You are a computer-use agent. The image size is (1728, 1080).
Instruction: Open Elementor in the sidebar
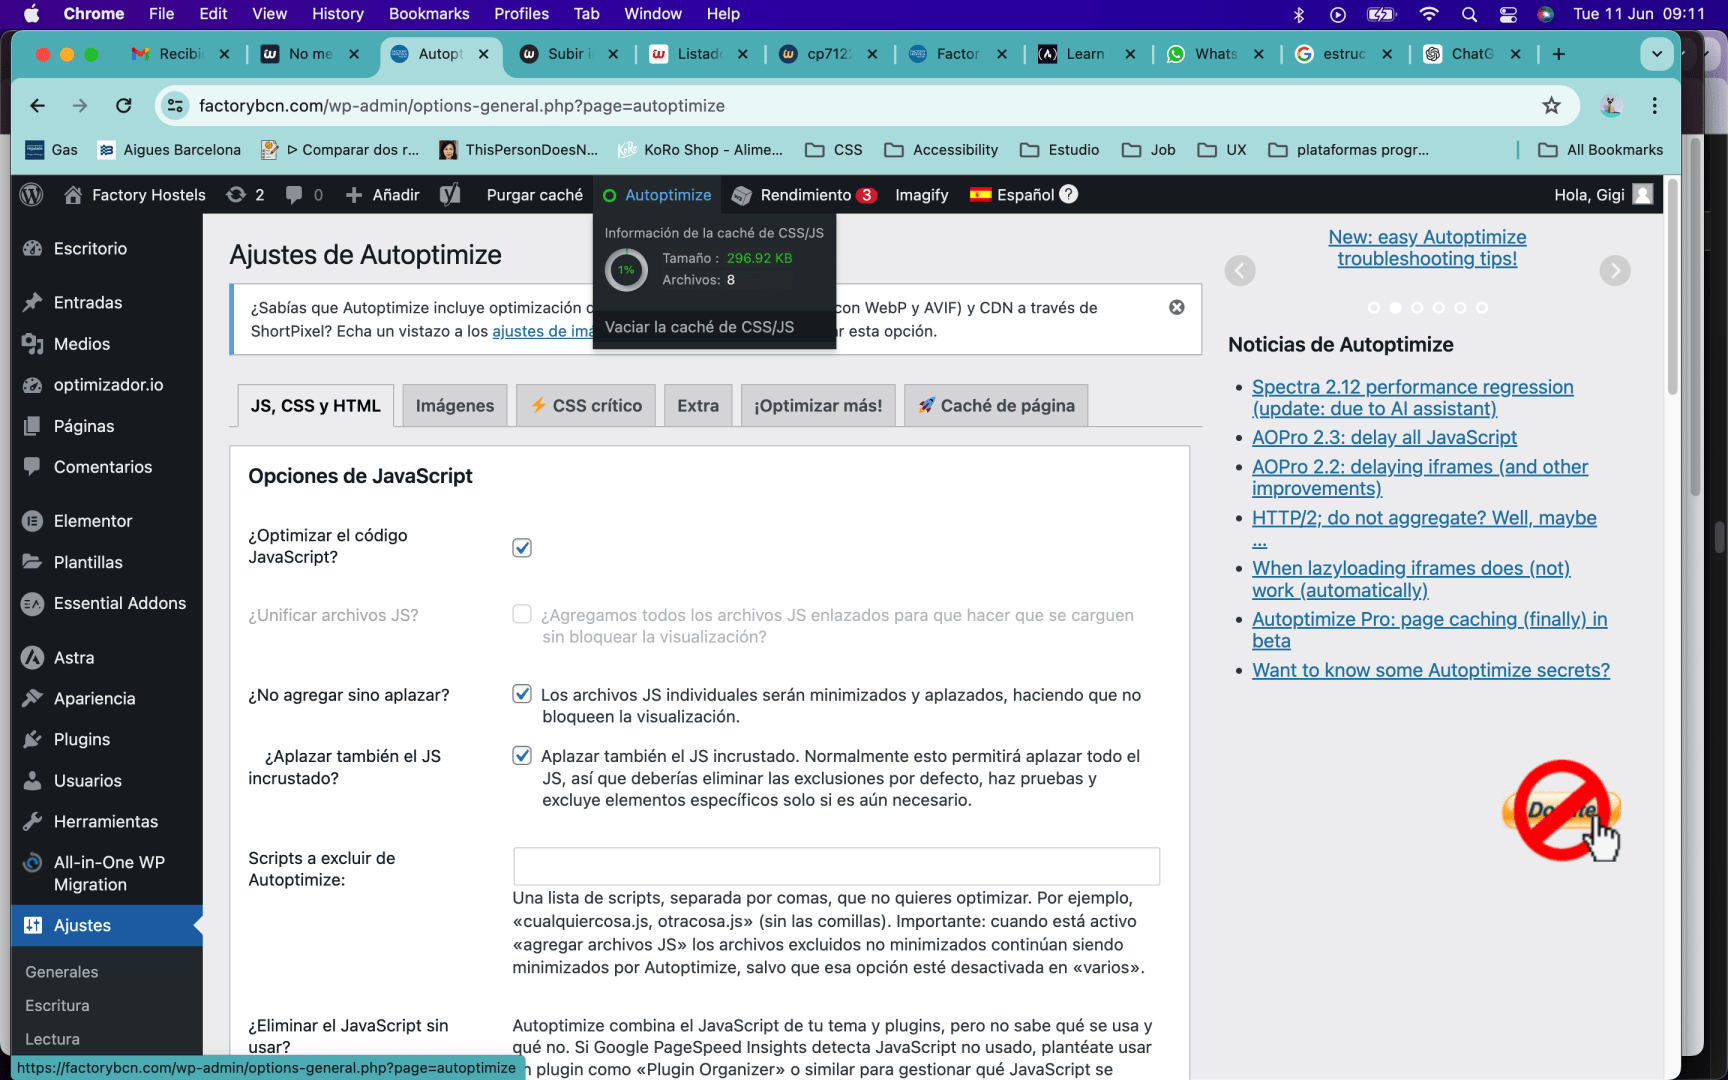click(93, 521)
